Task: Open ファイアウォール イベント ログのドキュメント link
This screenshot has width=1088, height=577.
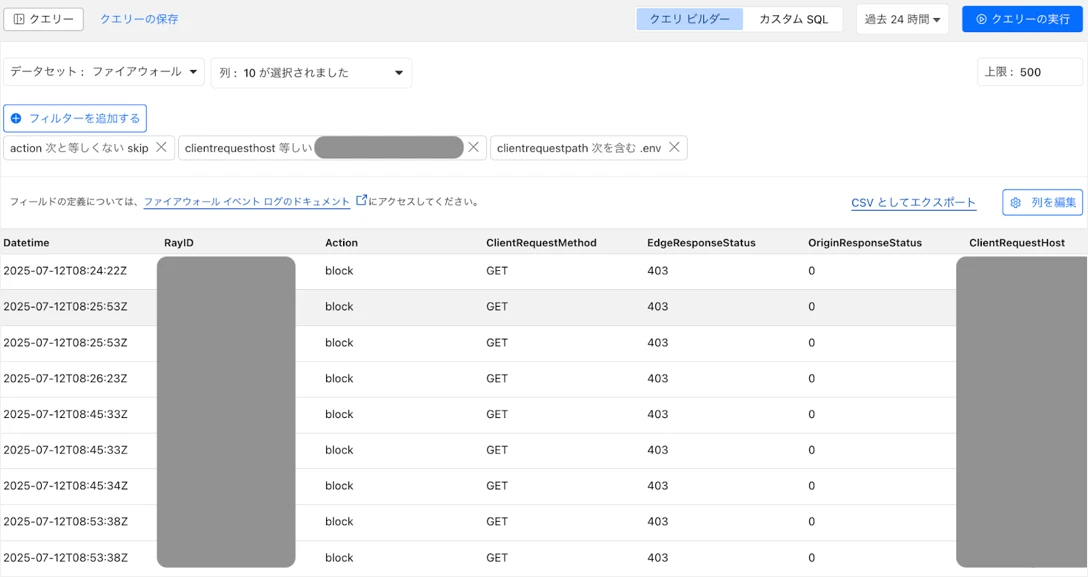Action: pos(246,202)
